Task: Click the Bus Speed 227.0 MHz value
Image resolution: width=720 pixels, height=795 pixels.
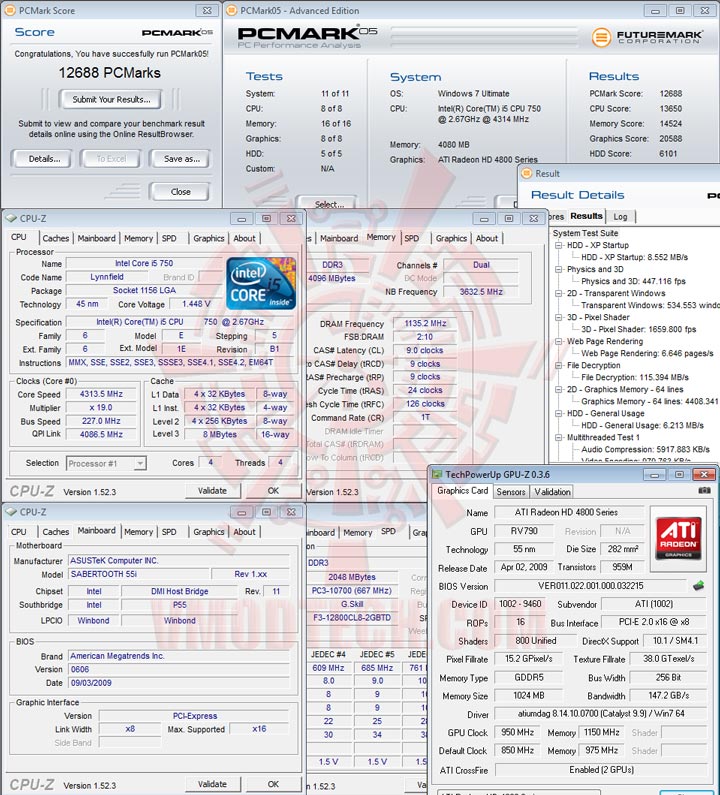Action: click(x=101, y=421)
